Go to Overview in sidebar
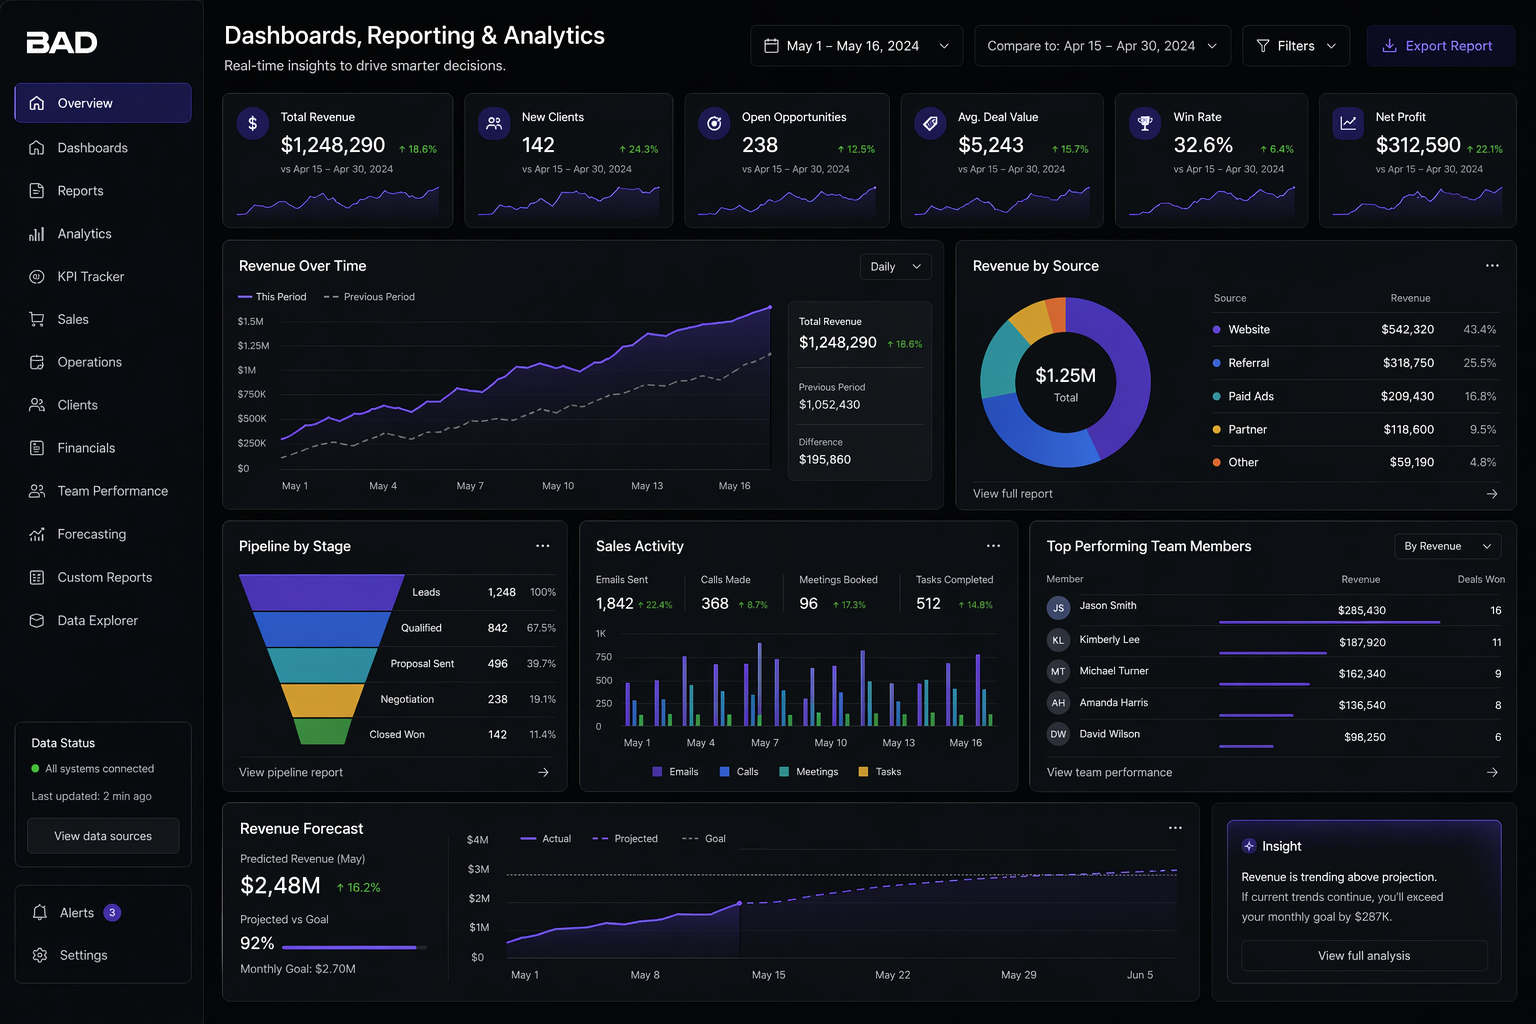1536x1024 pixels. point(103,103)
